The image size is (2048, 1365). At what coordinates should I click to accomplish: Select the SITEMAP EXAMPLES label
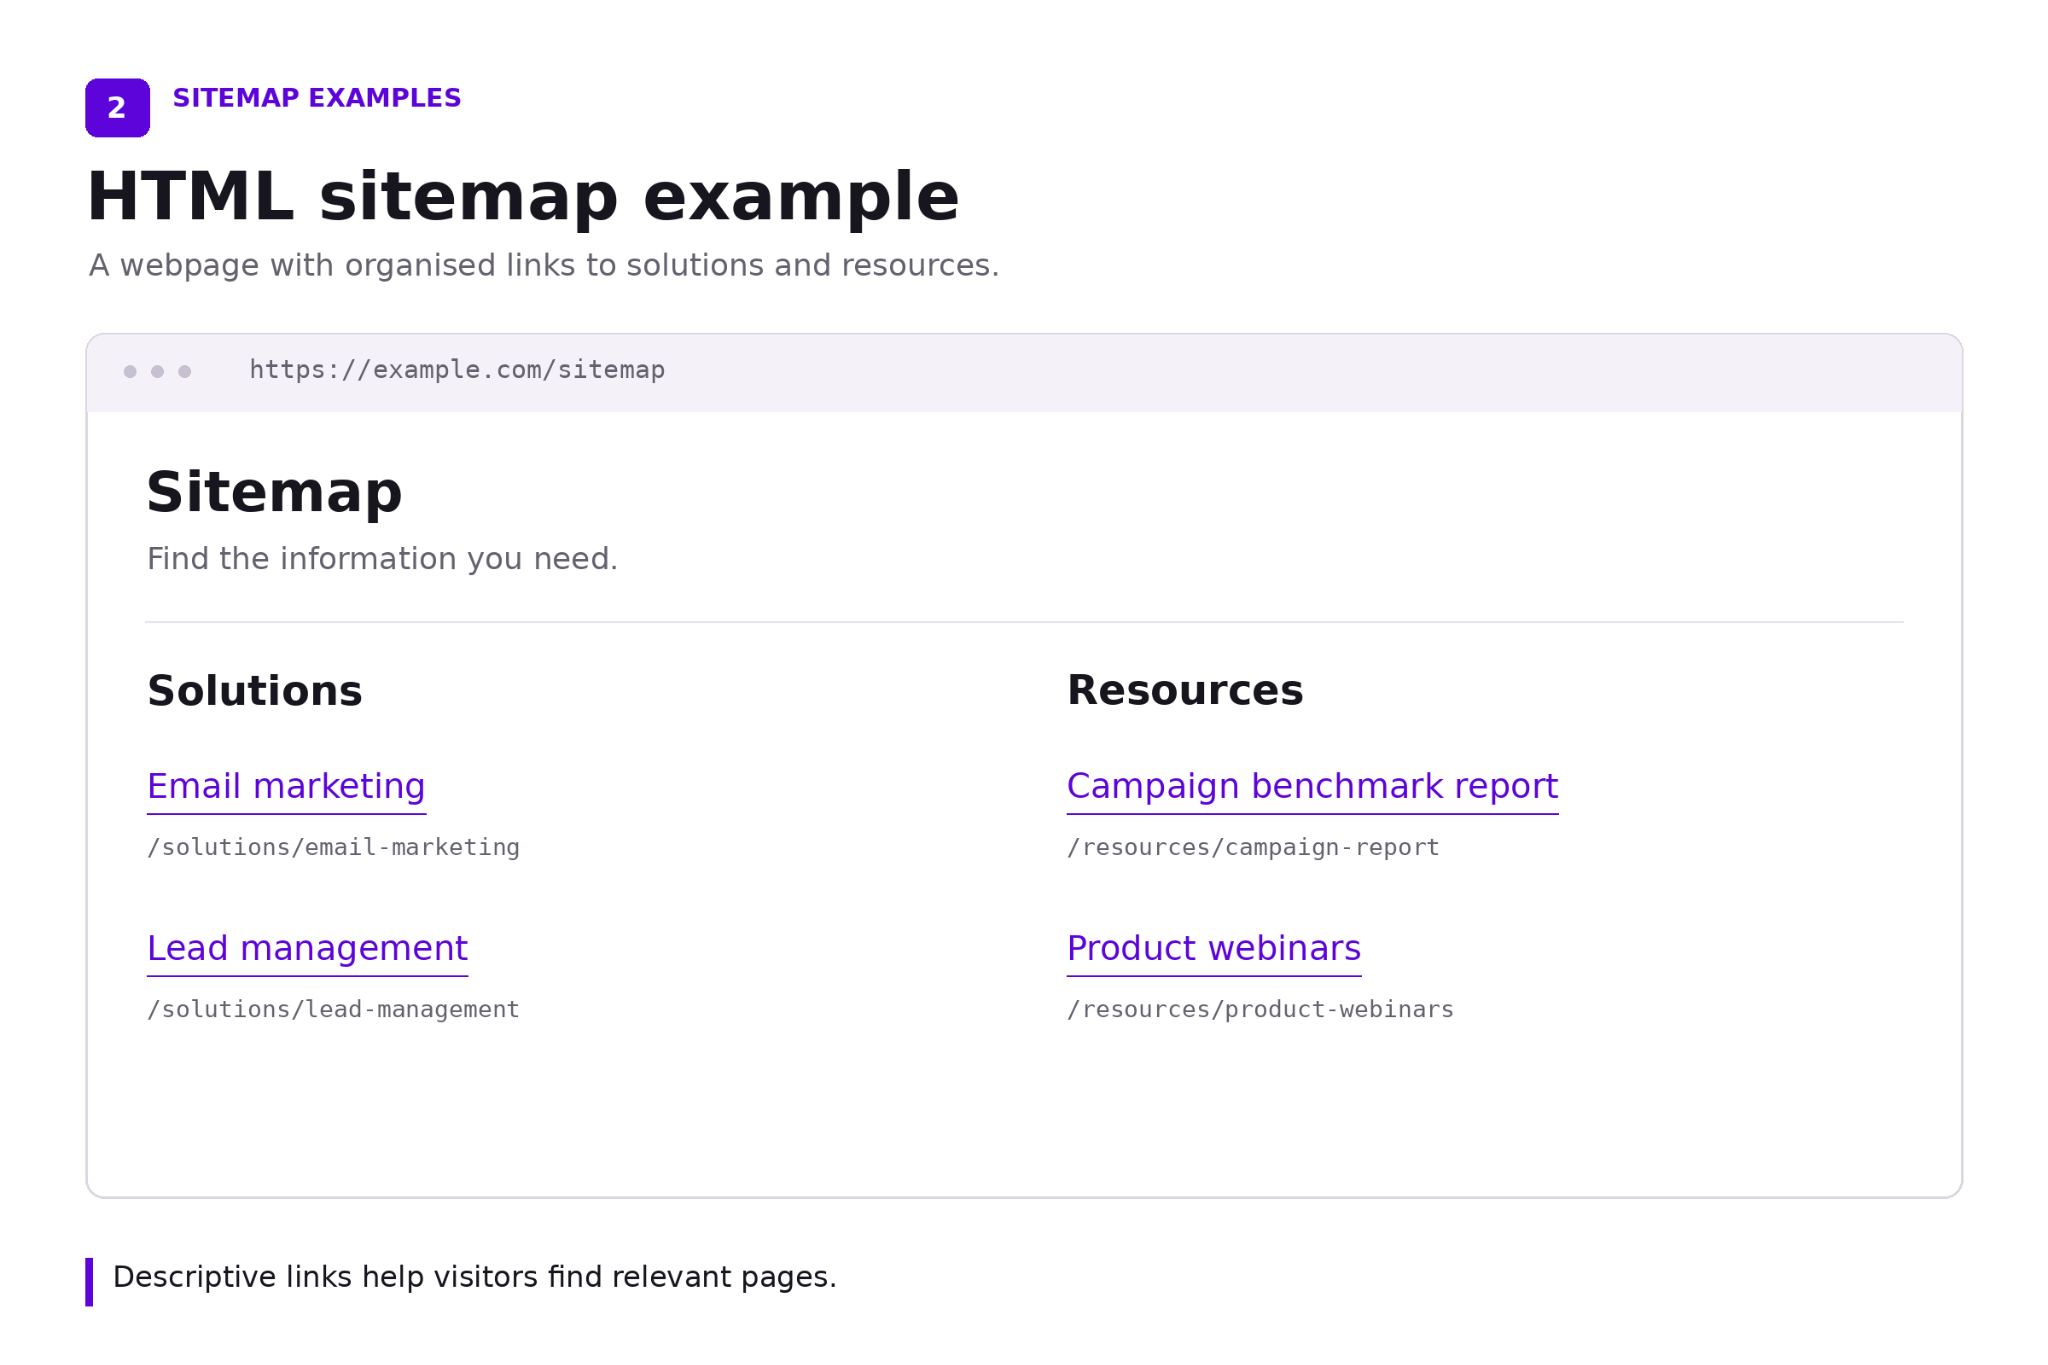[x=316, y=98]
